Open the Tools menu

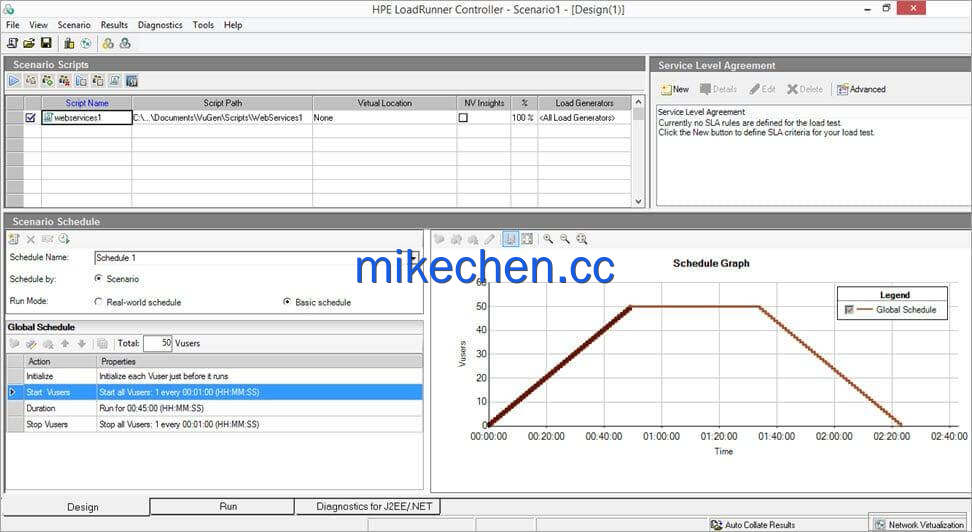coord(203,25)
